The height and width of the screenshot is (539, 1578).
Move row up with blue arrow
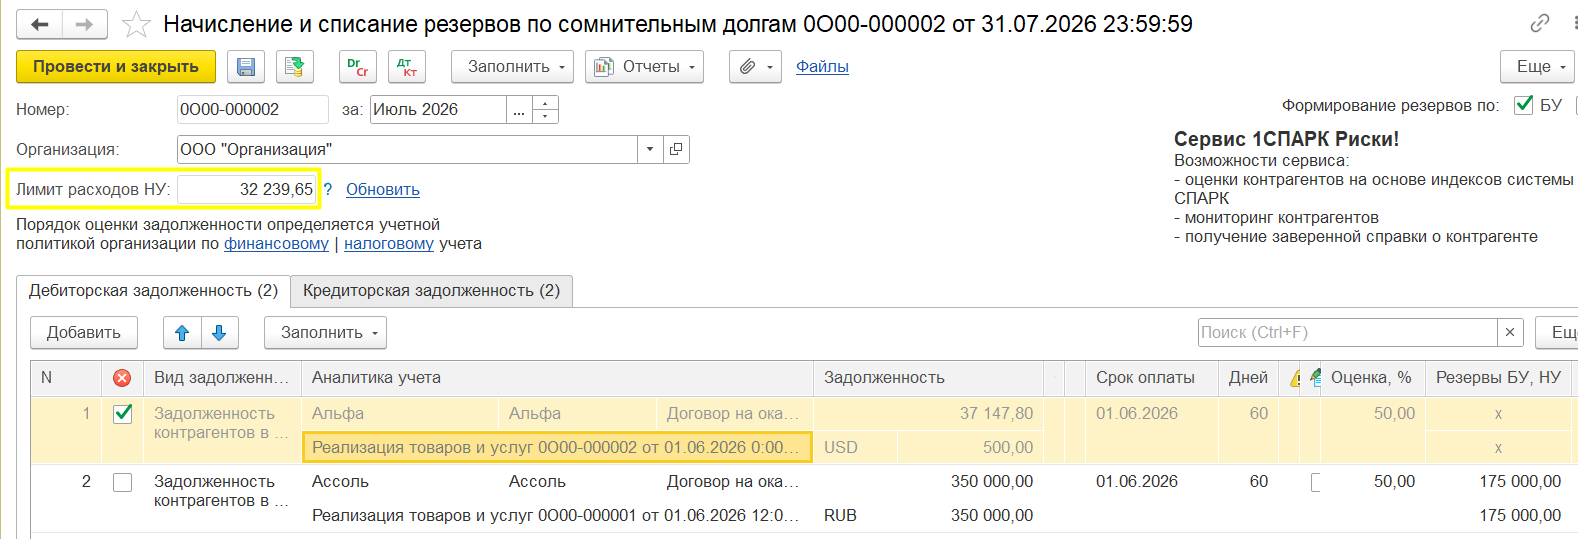(182, 333)
